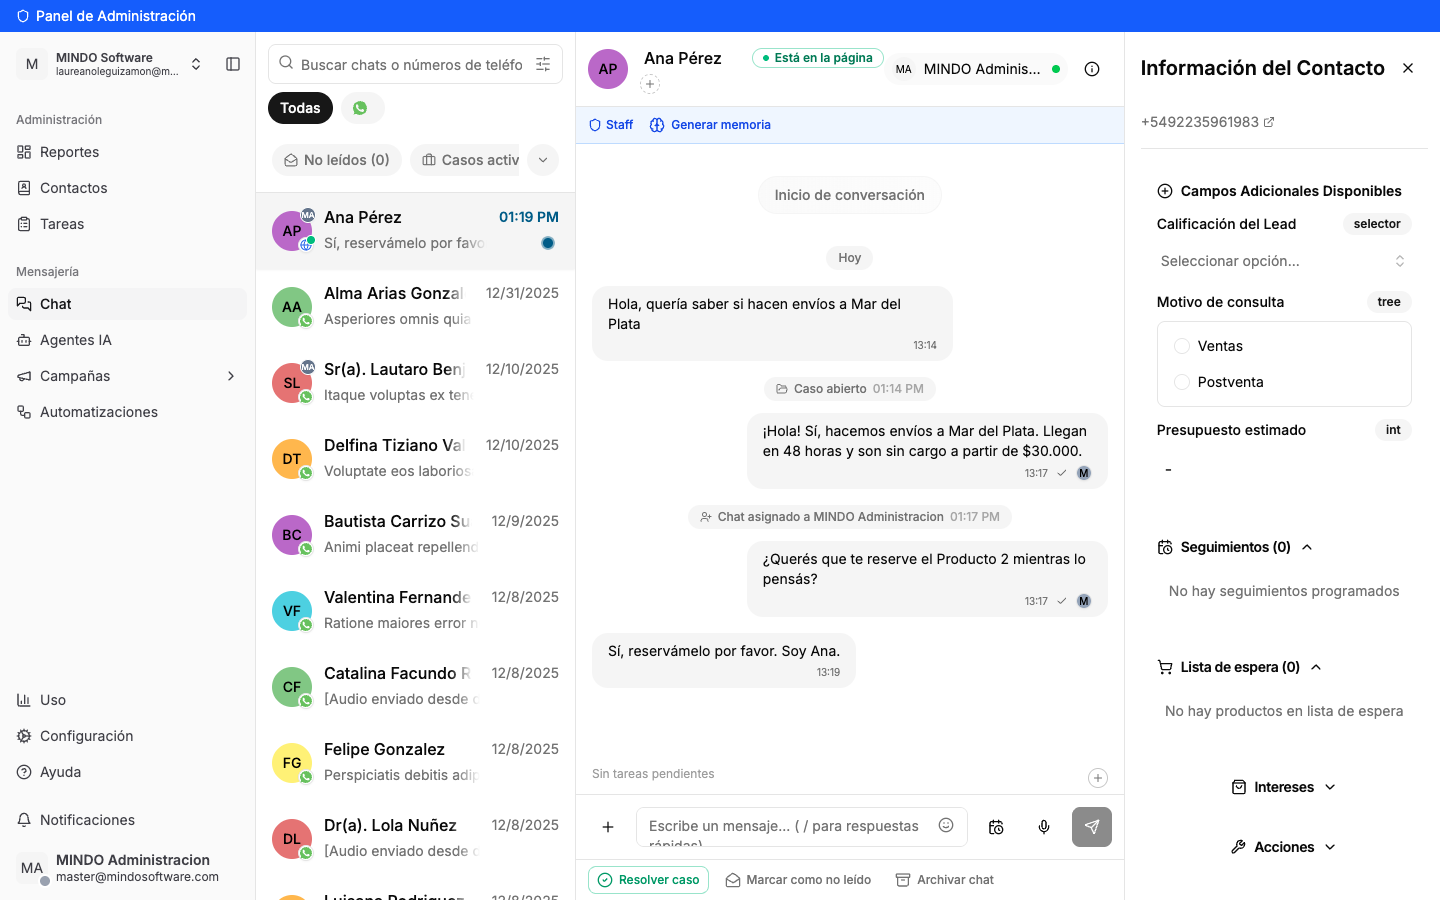Expand the Acciones section

click(1284, 847)
